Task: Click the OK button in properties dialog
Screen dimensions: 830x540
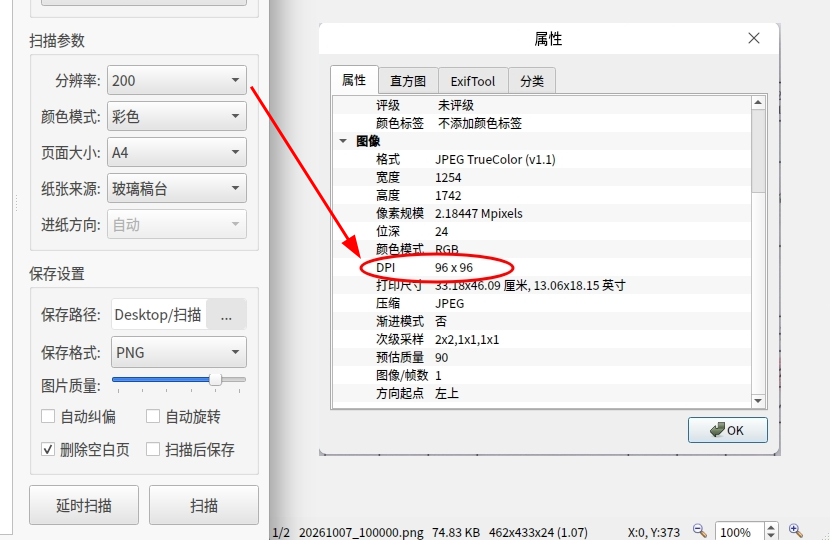Action: [728, 430]
